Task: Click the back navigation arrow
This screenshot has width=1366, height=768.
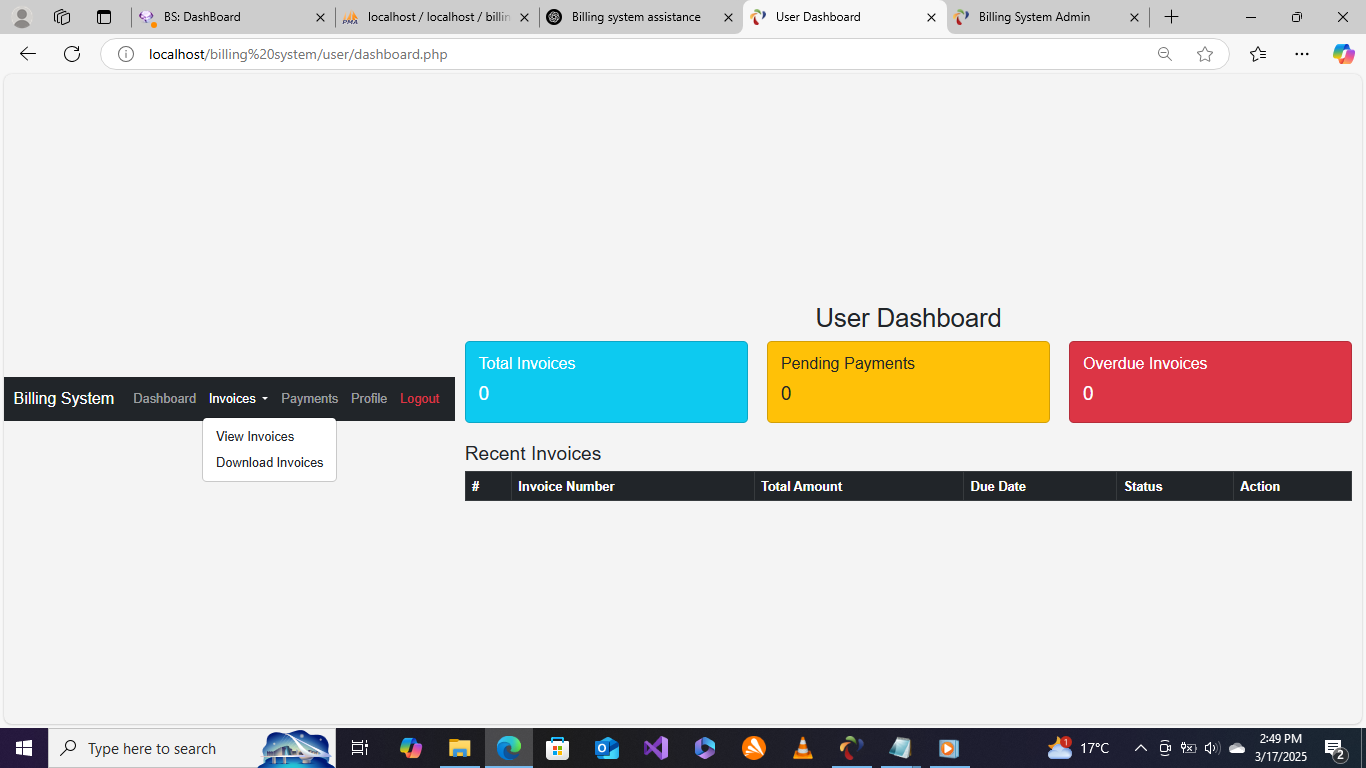Action: (x=28, y=54)
